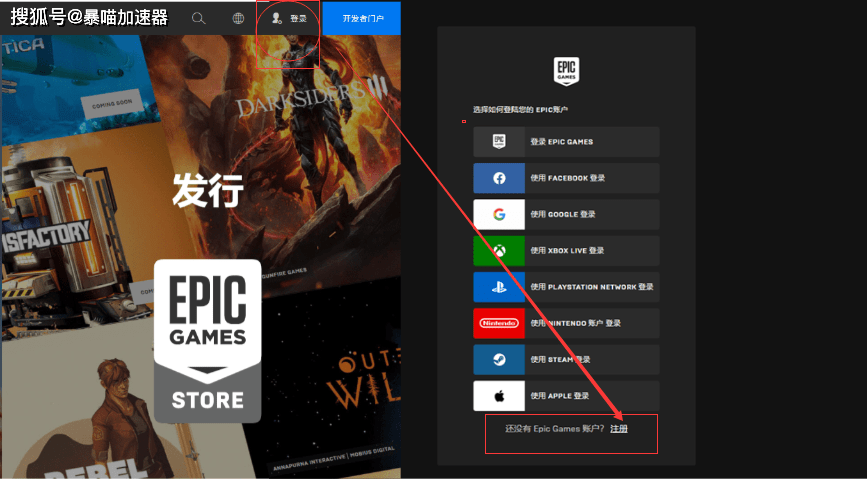The width and height of the screenshot is (867, 479).
Task: Click the Xbox Live logo icon
Action: pyautogui.click(x=499, y=250)
